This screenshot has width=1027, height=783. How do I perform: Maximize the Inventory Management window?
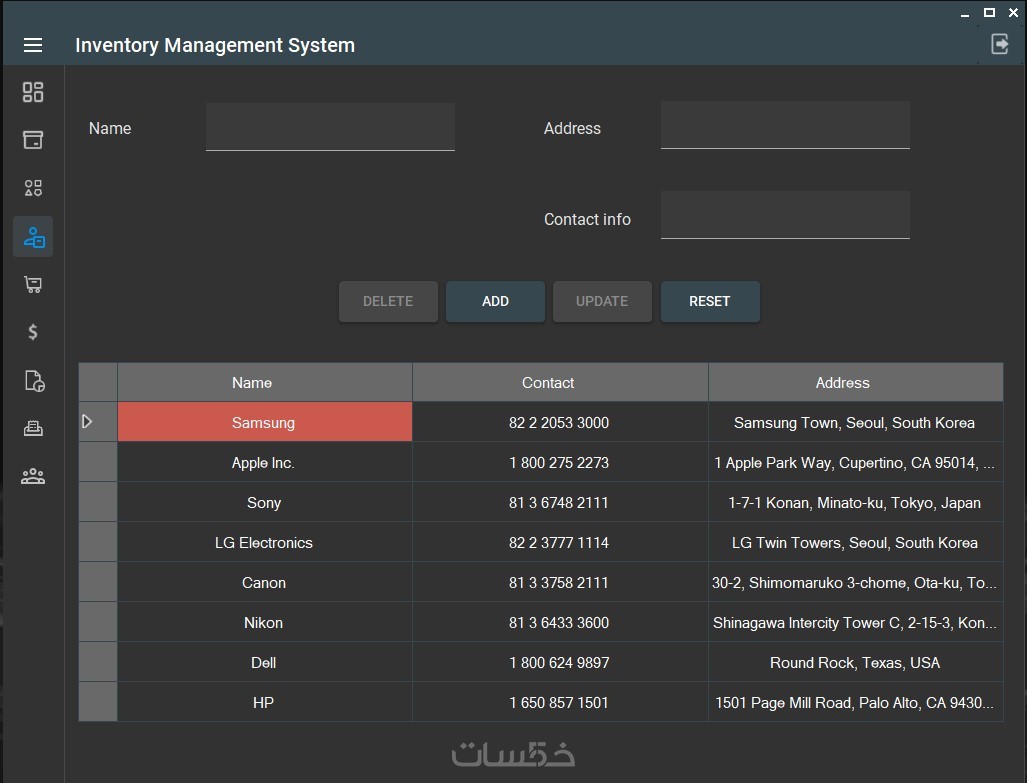coord(990,12)
